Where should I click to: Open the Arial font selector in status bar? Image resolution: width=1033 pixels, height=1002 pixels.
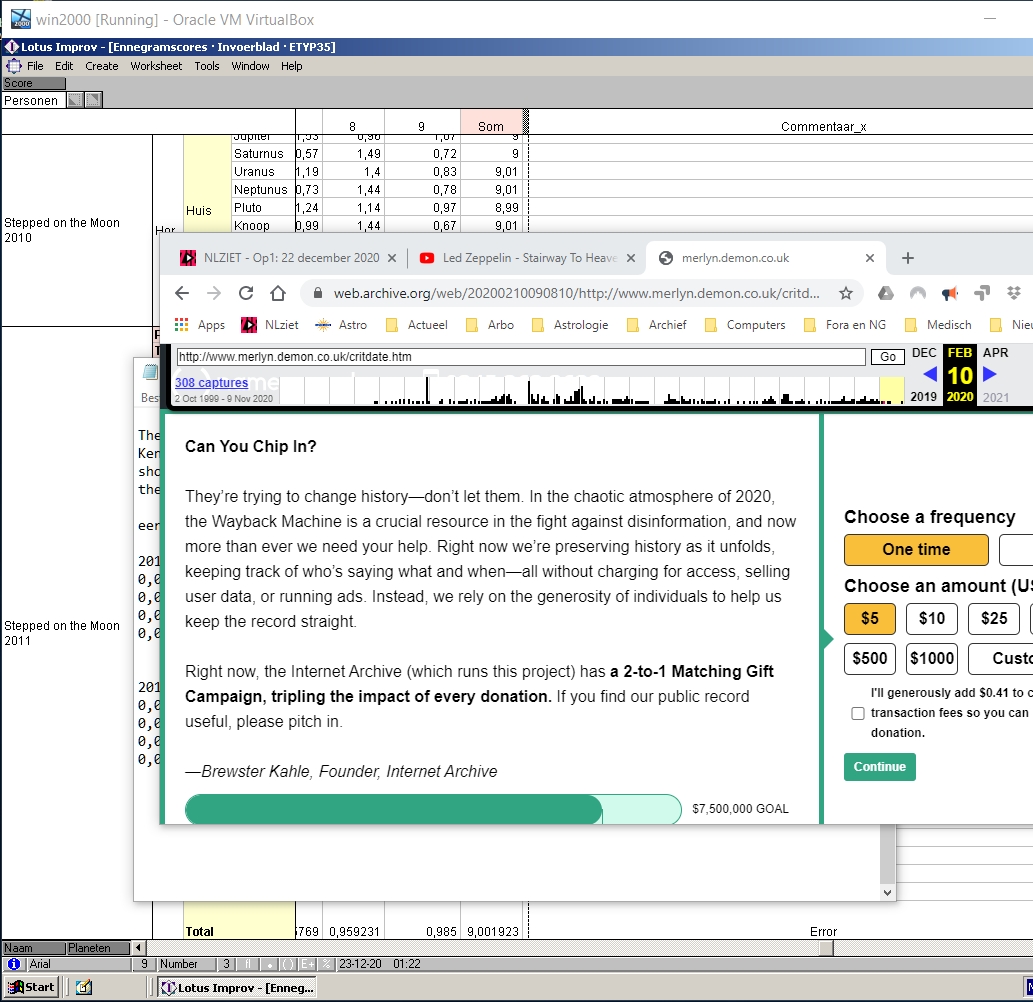coord(78,964)
